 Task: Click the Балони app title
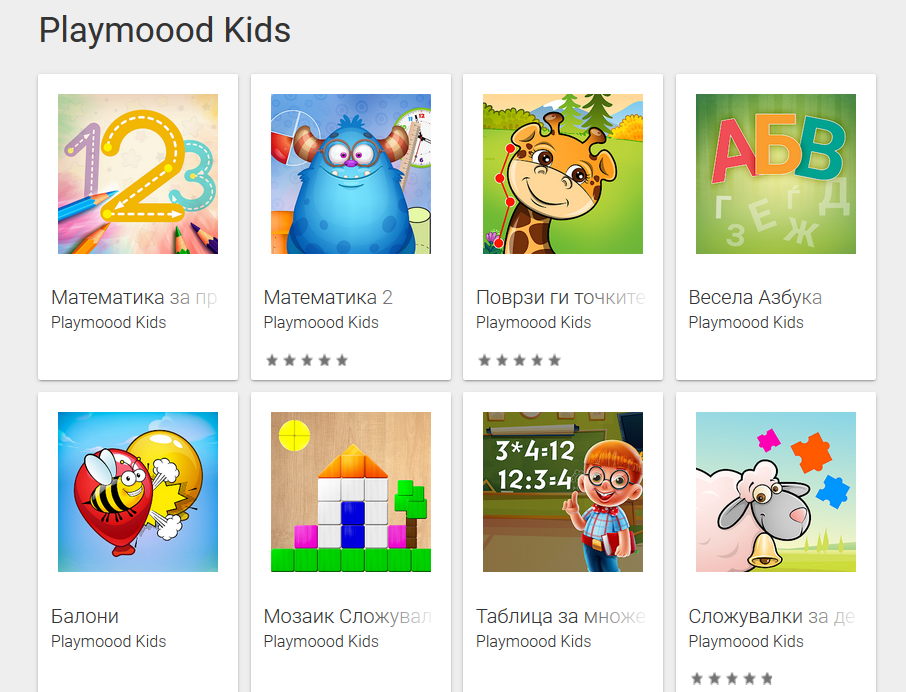point(85,616)
